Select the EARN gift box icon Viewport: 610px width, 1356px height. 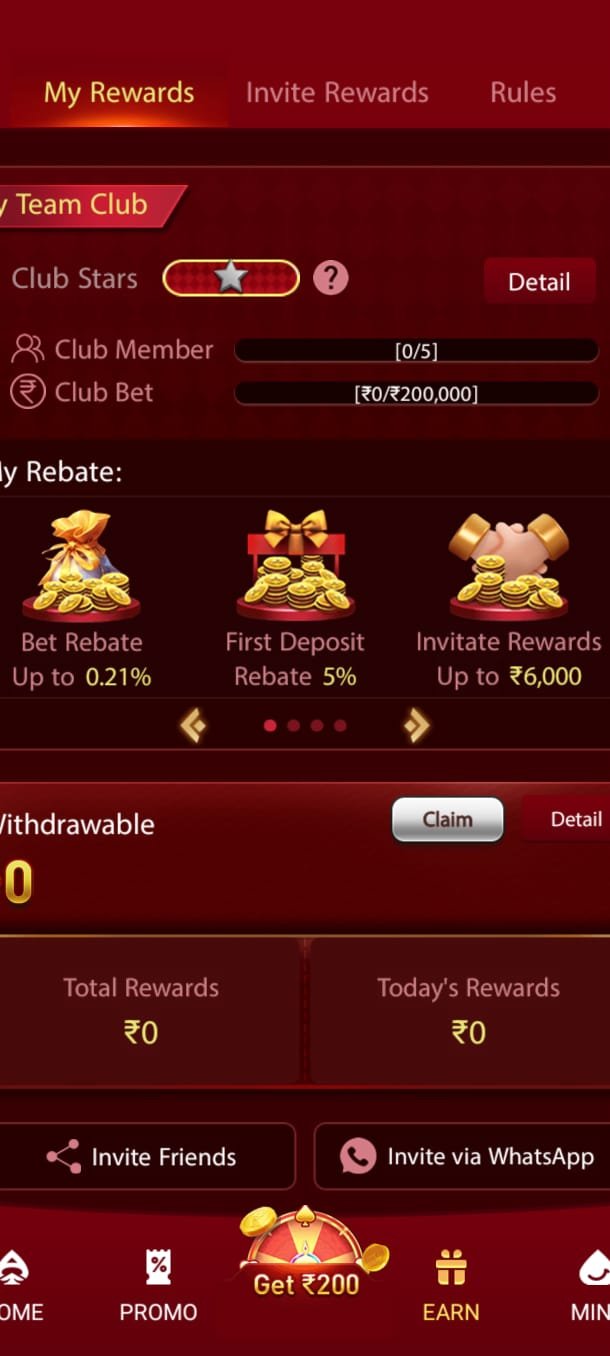point(451,1268)
